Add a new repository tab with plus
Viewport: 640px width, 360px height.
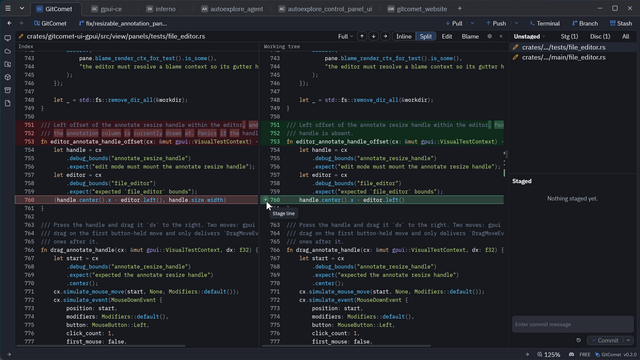(x=460, y=9)
